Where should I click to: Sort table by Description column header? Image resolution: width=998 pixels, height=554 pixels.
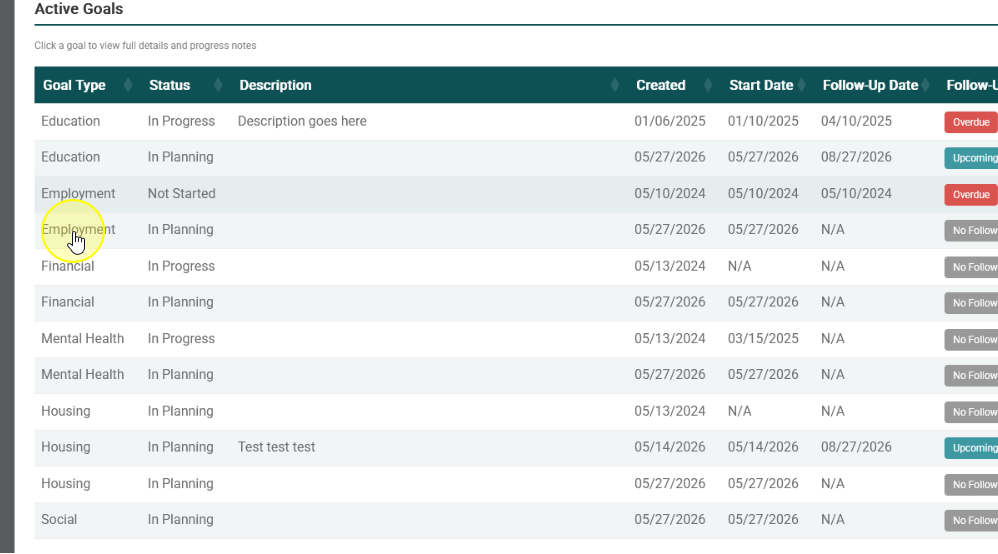pyautogui.click(x=275, y=85)
